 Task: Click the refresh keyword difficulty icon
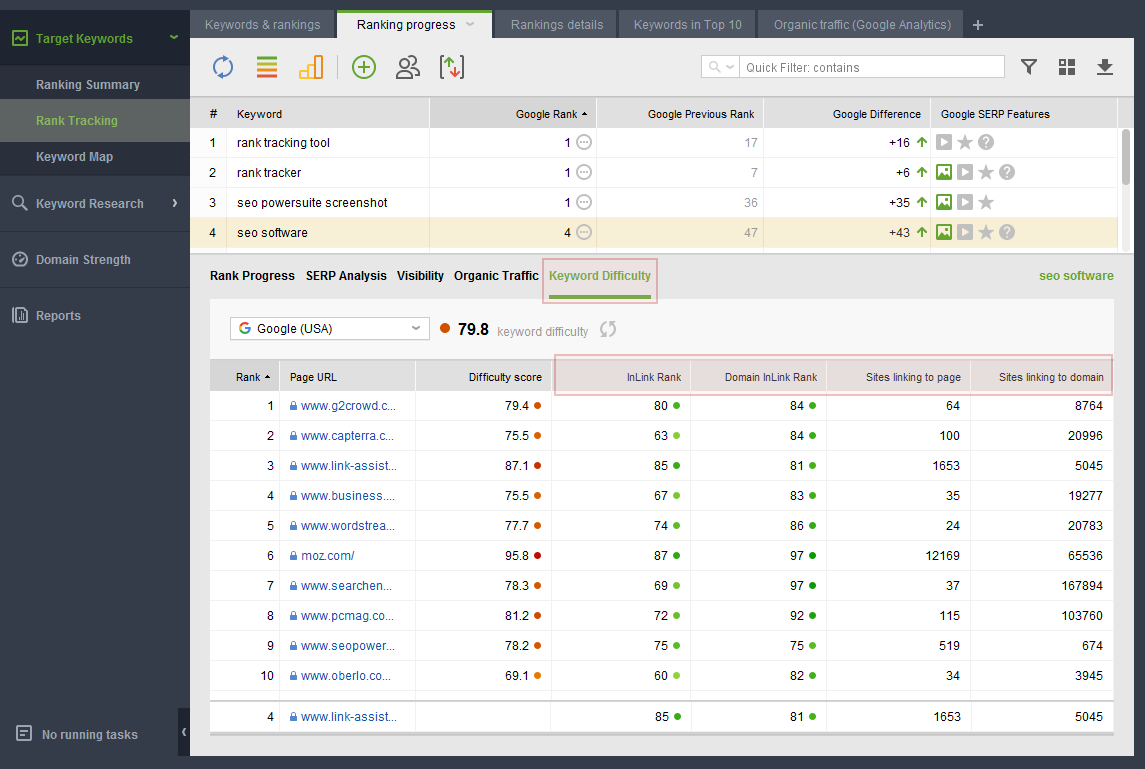pyautogui.click(x=608, y=329)
